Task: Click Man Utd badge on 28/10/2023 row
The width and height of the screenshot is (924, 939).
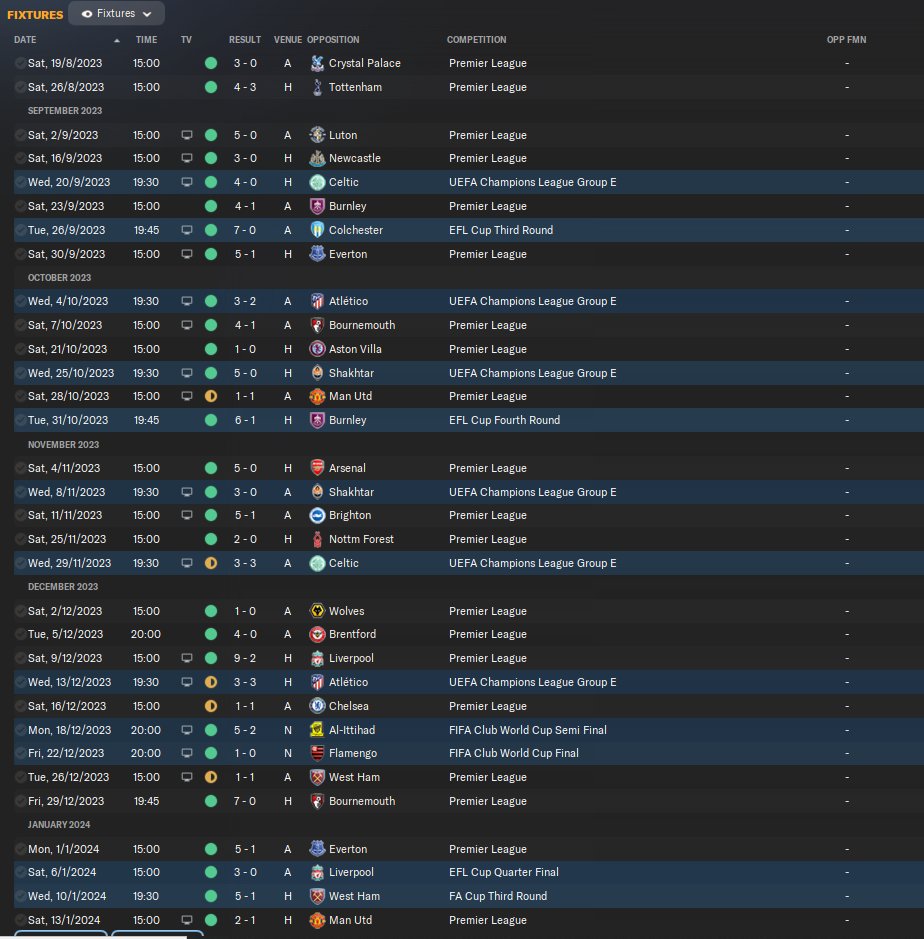Action: point(317,396)
